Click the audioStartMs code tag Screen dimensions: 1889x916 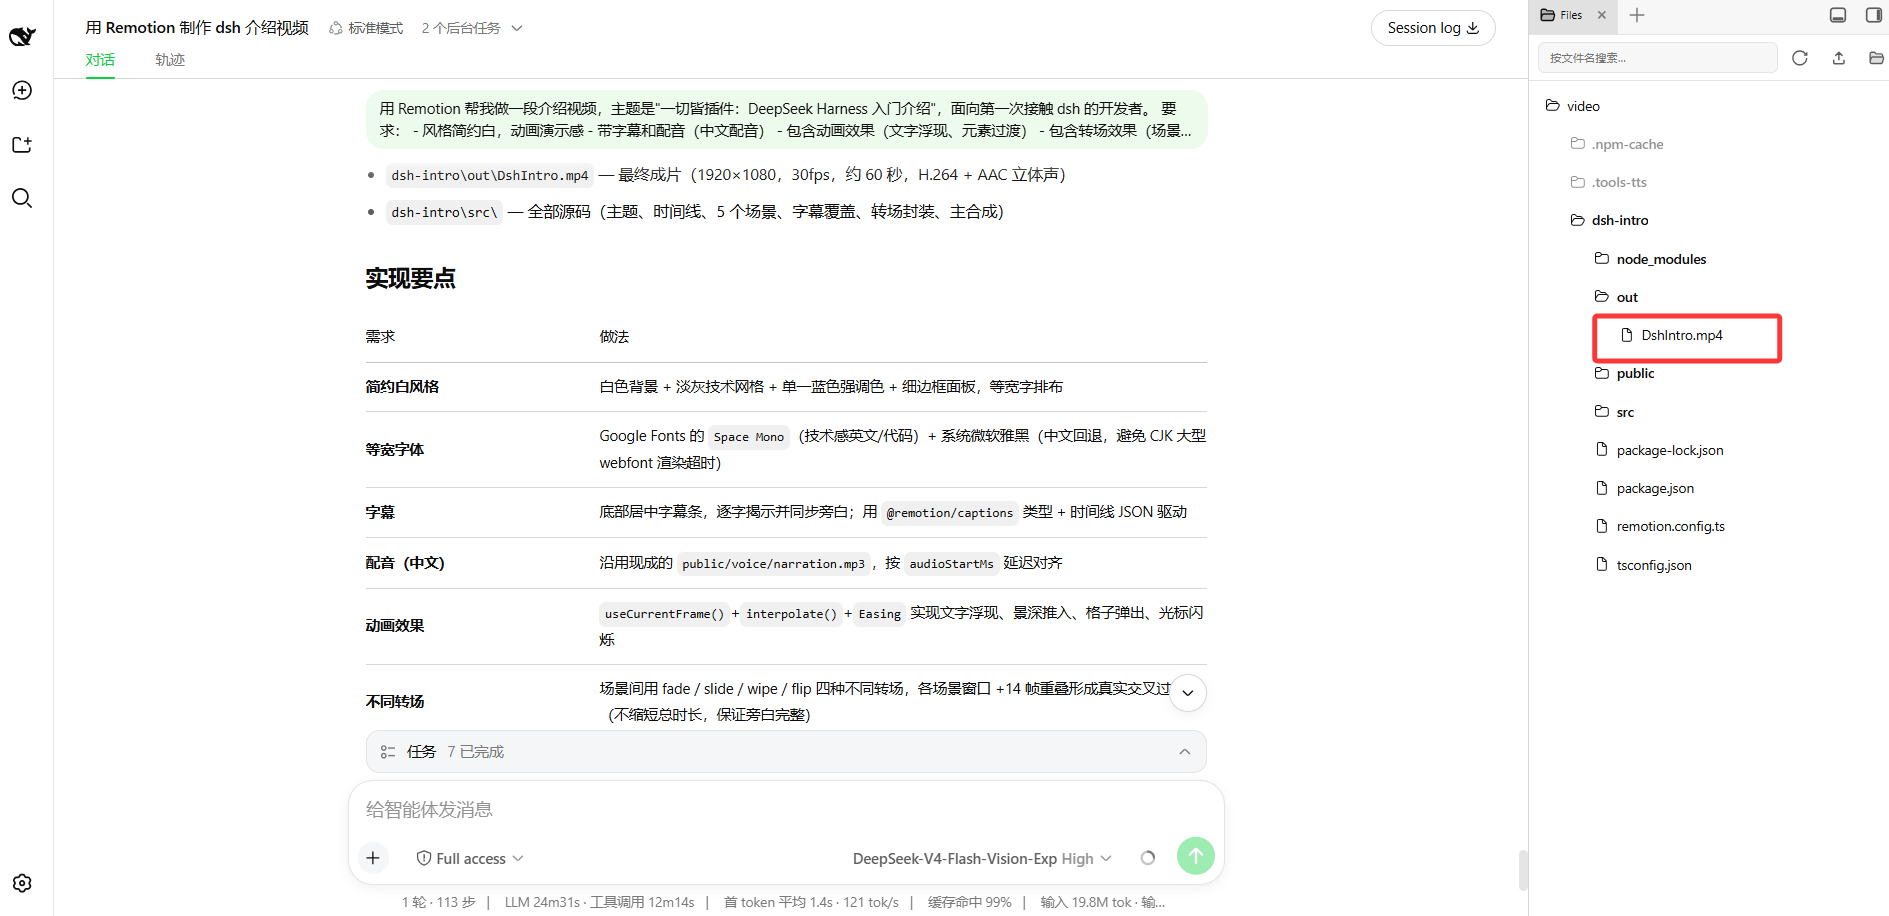pyautogui.click(x=952, y=564)
